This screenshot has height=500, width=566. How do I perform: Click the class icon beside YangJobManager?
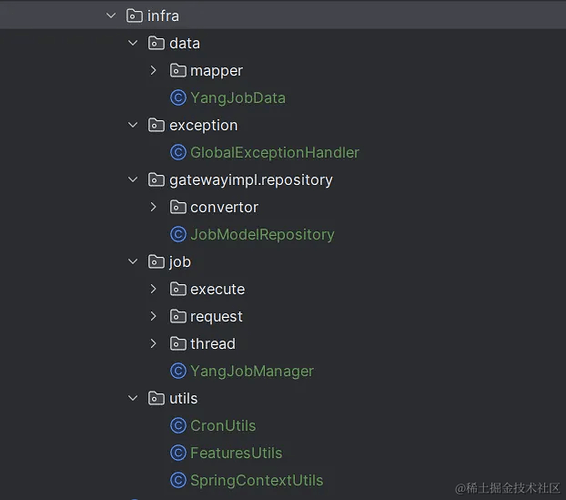coord(178,371)
